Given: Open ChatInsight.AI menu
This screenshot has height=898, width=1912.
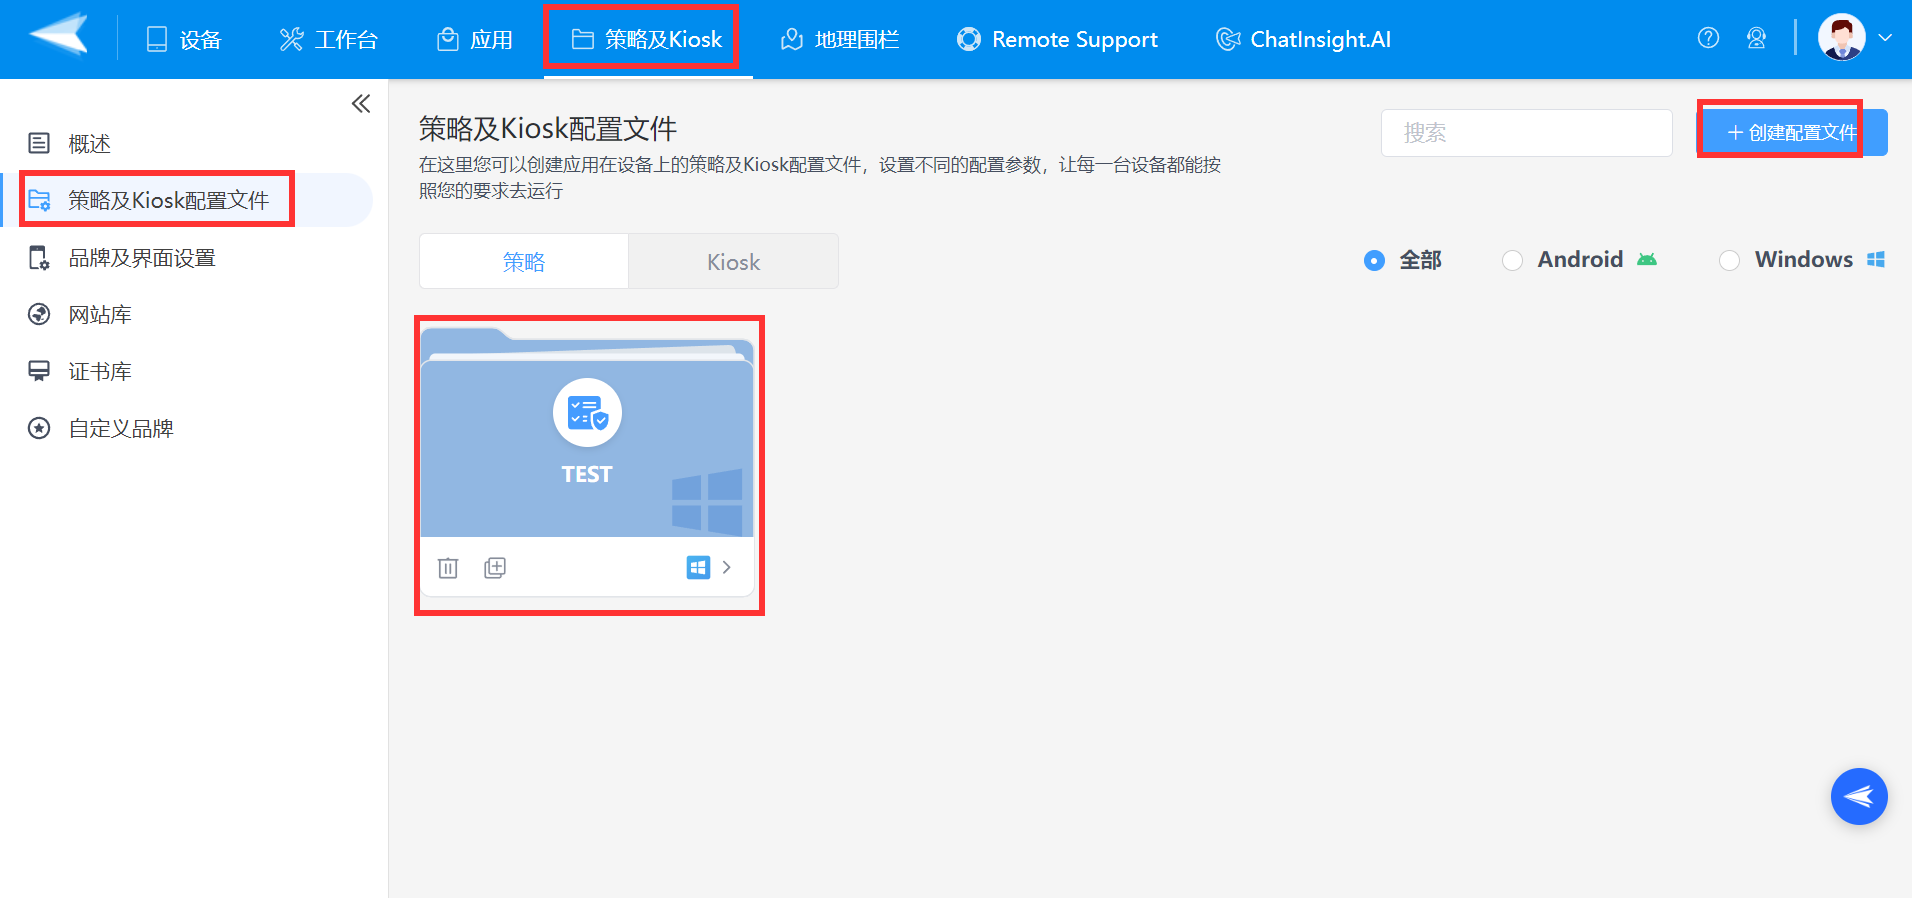Looking at the screenshot, I should coord(1303,40).
